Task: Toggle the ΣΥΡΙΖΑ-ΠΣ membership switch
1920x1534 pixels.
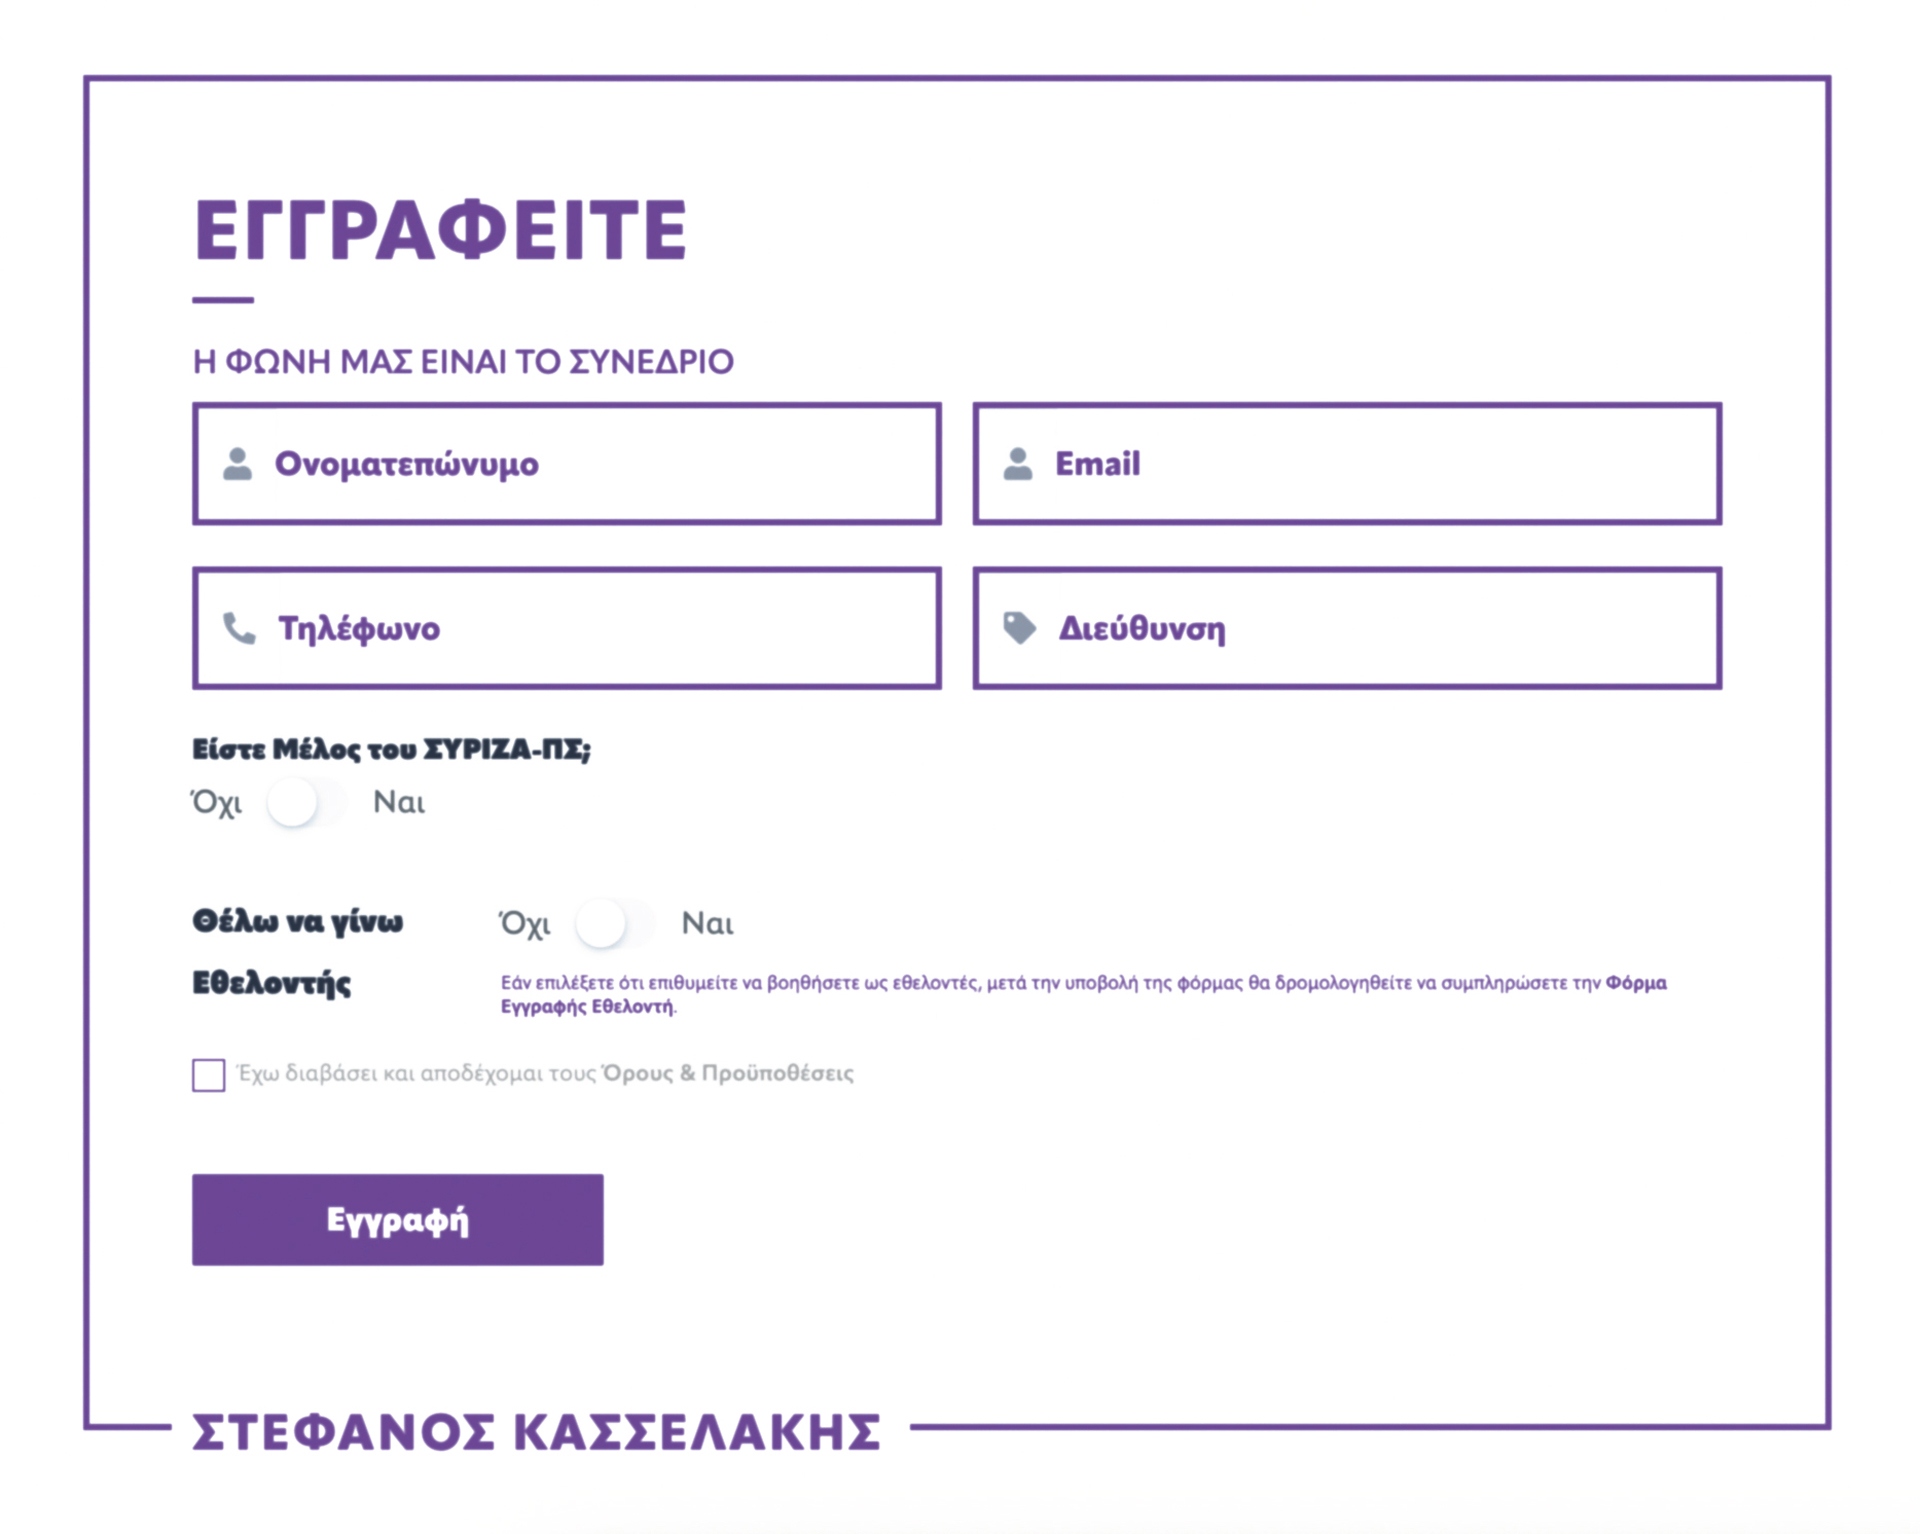Action: pos(307,803)
